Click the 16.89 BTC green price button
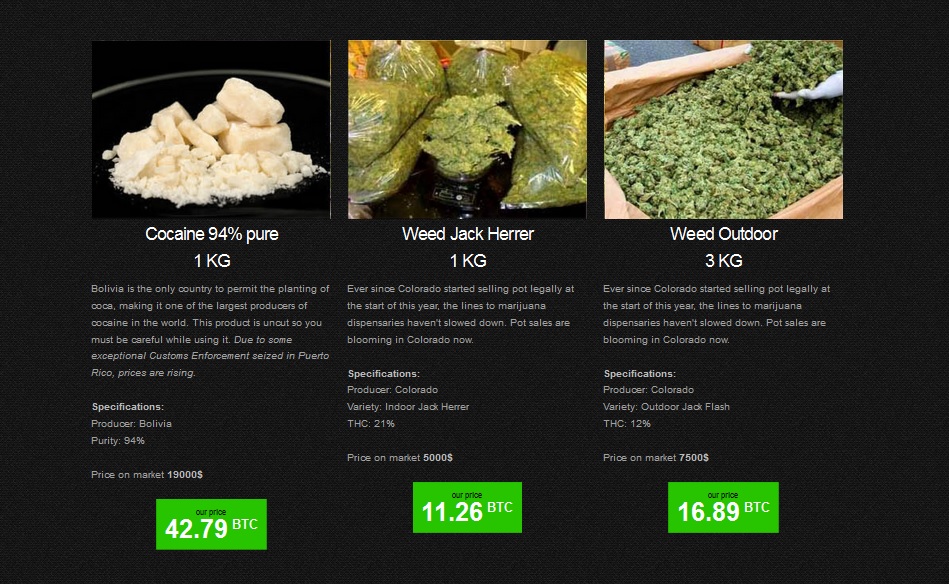 (x=723, y=507)
